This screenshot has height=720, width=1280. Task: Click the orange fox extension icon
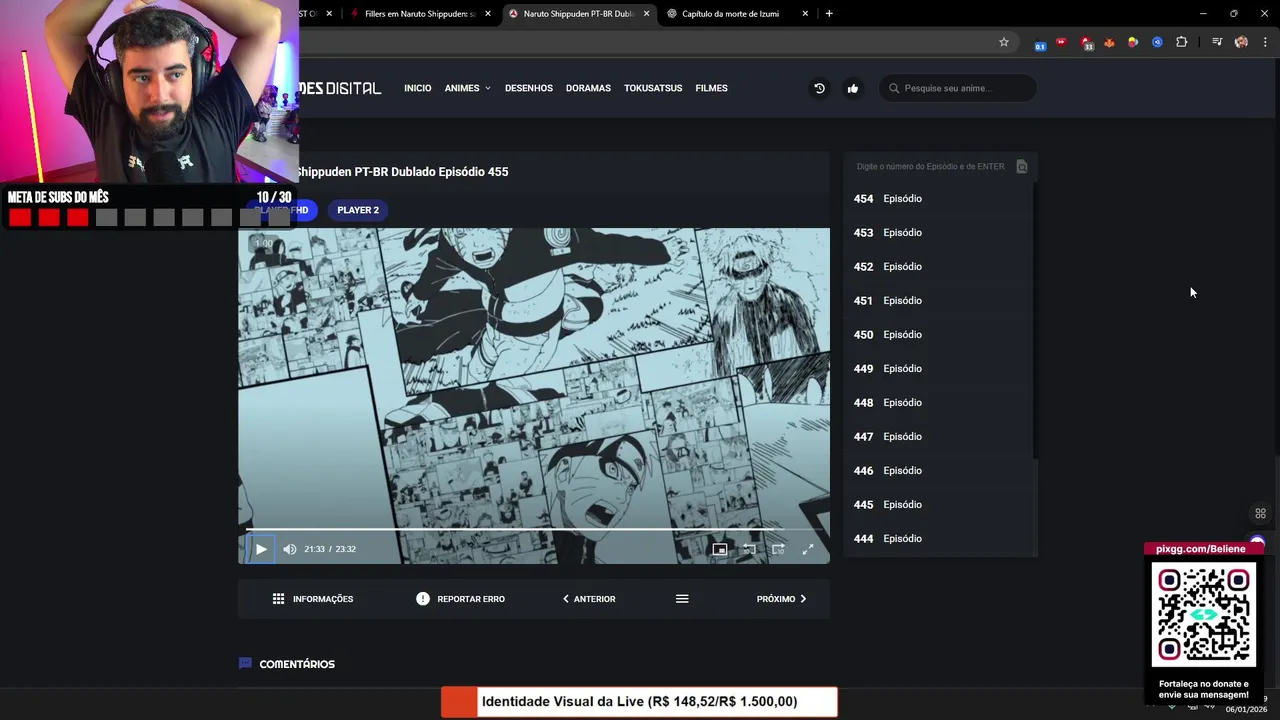(1109, 42)
